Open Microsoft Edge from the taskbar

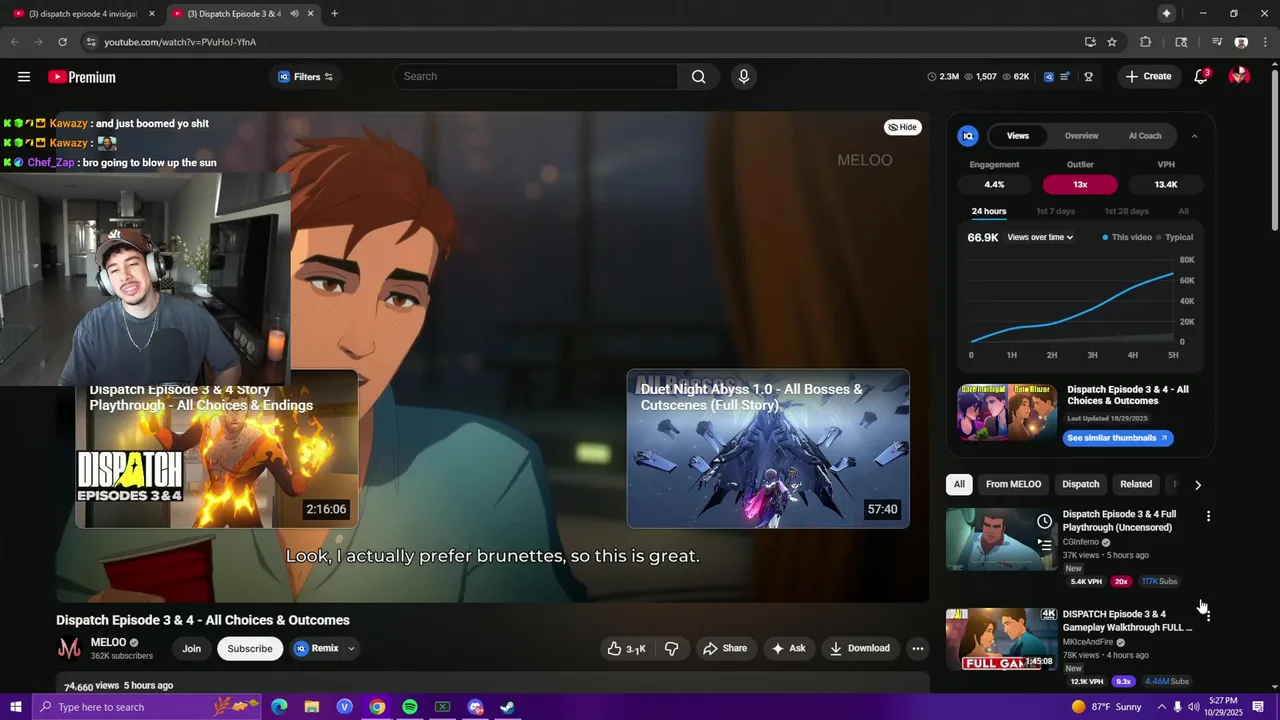(279, 707)
